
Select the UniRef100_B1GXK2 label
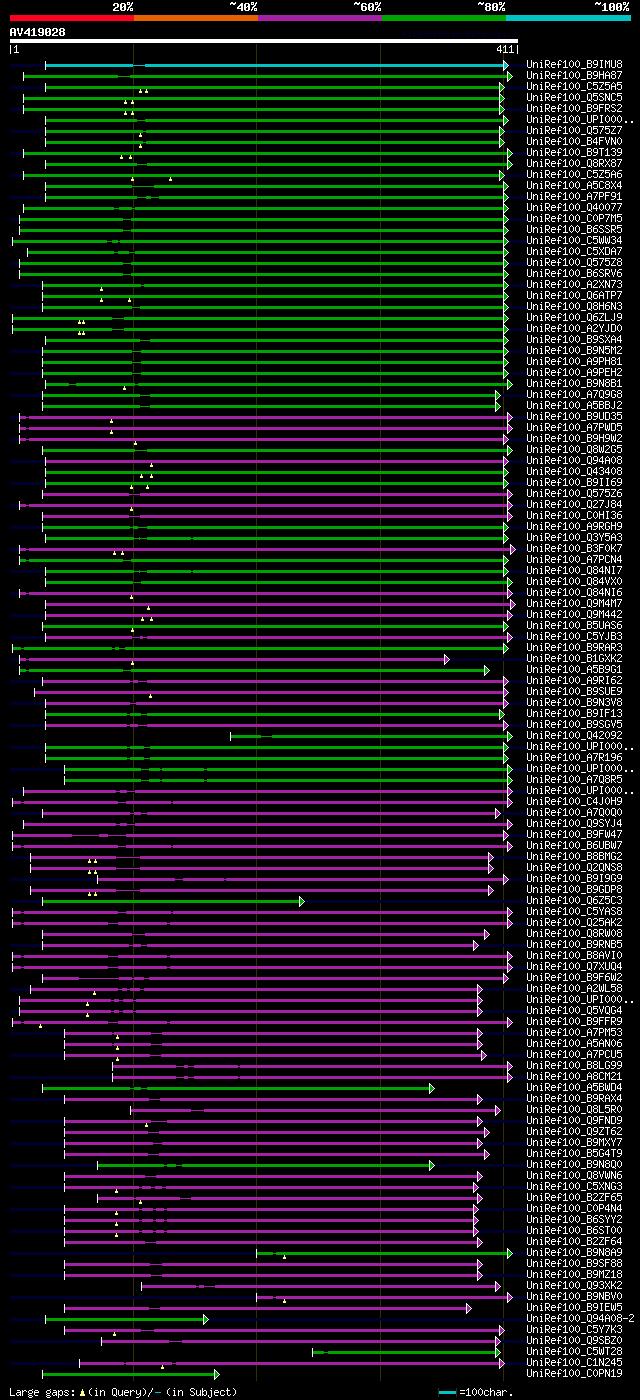pos(574,658)
